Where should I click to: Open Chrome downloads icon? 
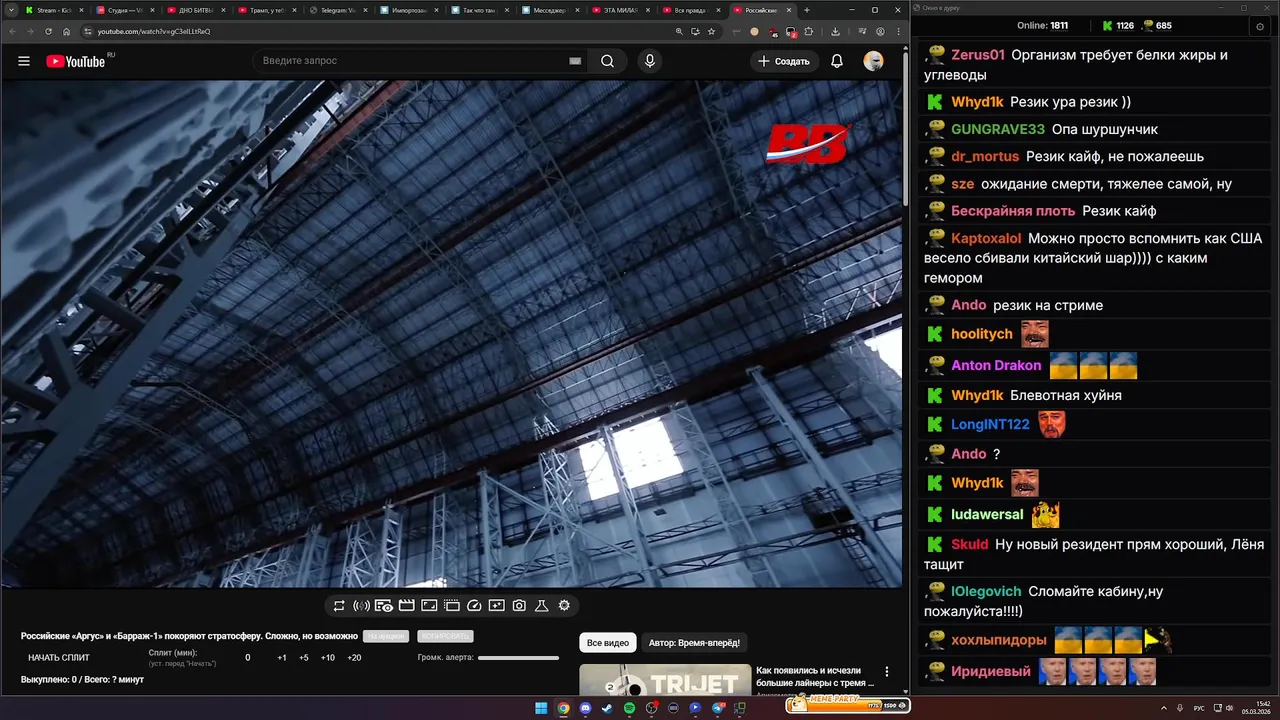click(835, 31)
